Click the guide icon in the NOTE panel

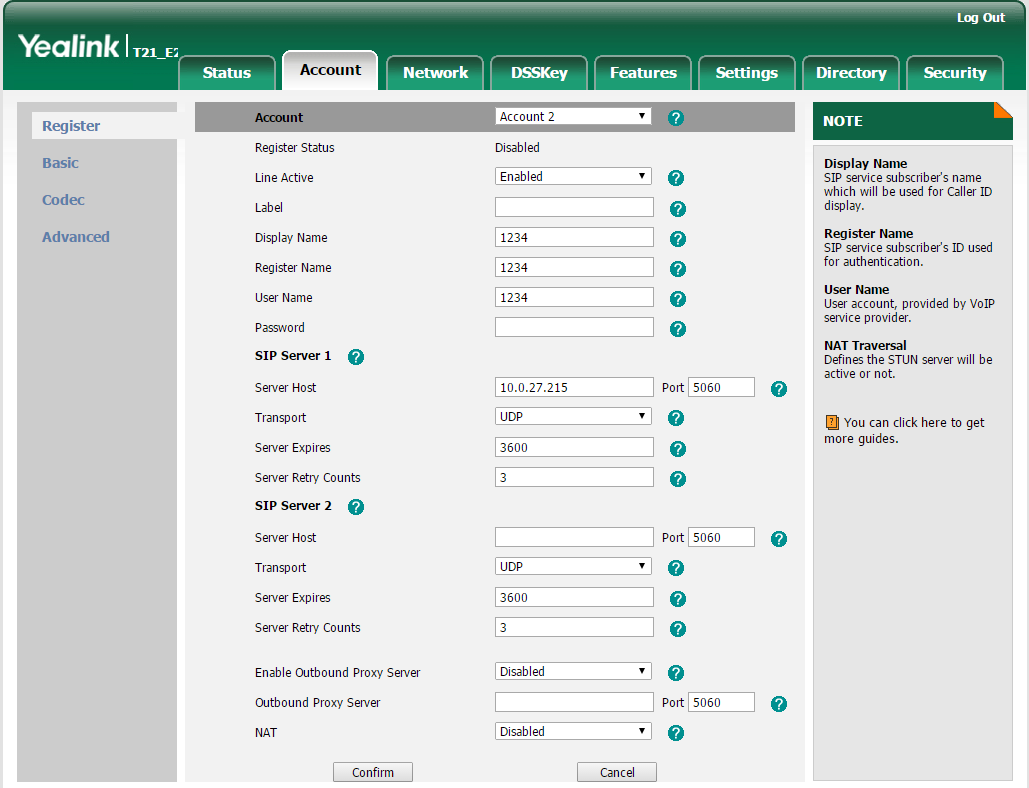coord(831,423)
